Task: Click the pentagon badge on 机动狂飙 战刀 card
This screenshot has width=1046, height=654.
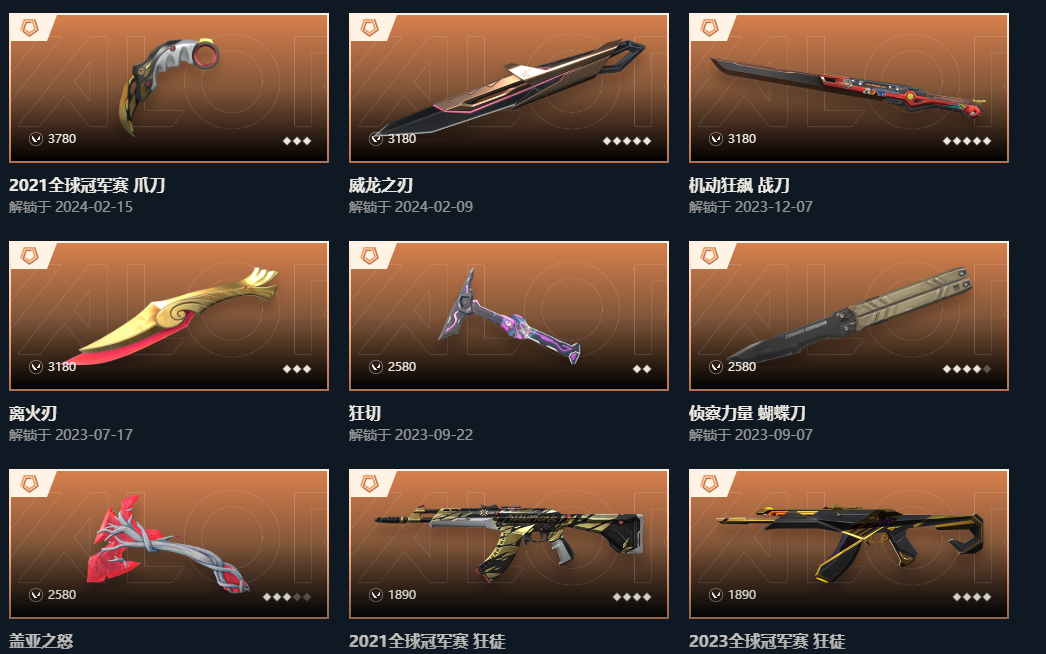Action: coord(710,28)
